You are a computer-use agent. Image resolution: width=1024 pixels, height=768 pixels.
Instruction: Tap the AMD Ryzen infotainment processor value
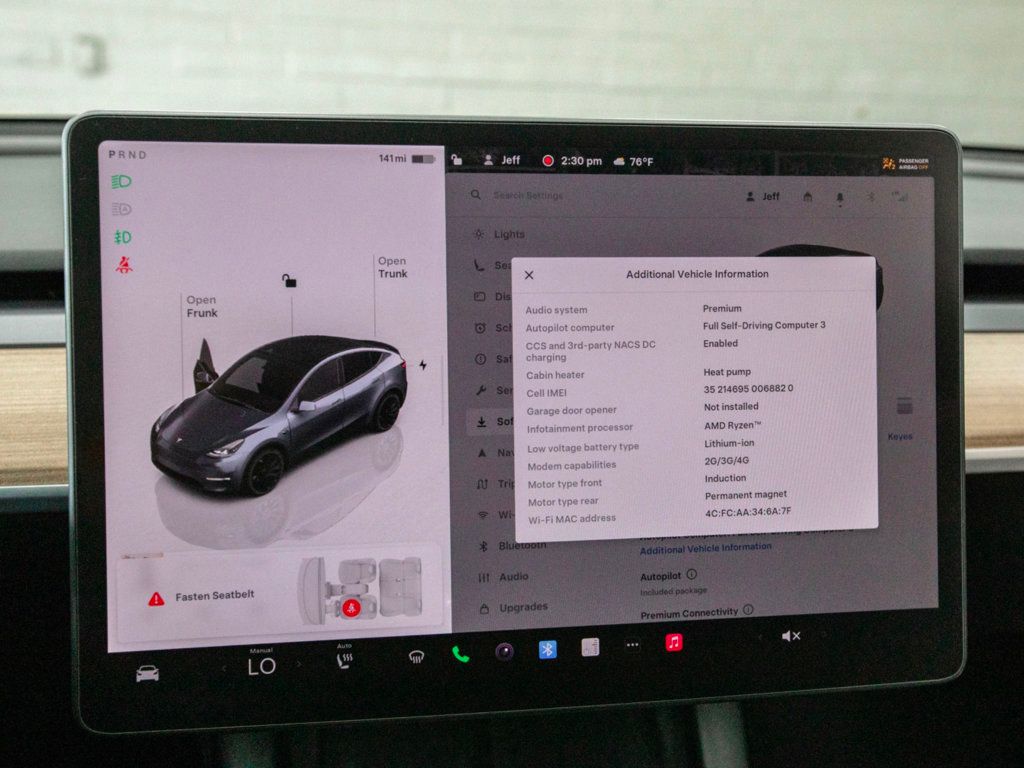tap(733, 425)
